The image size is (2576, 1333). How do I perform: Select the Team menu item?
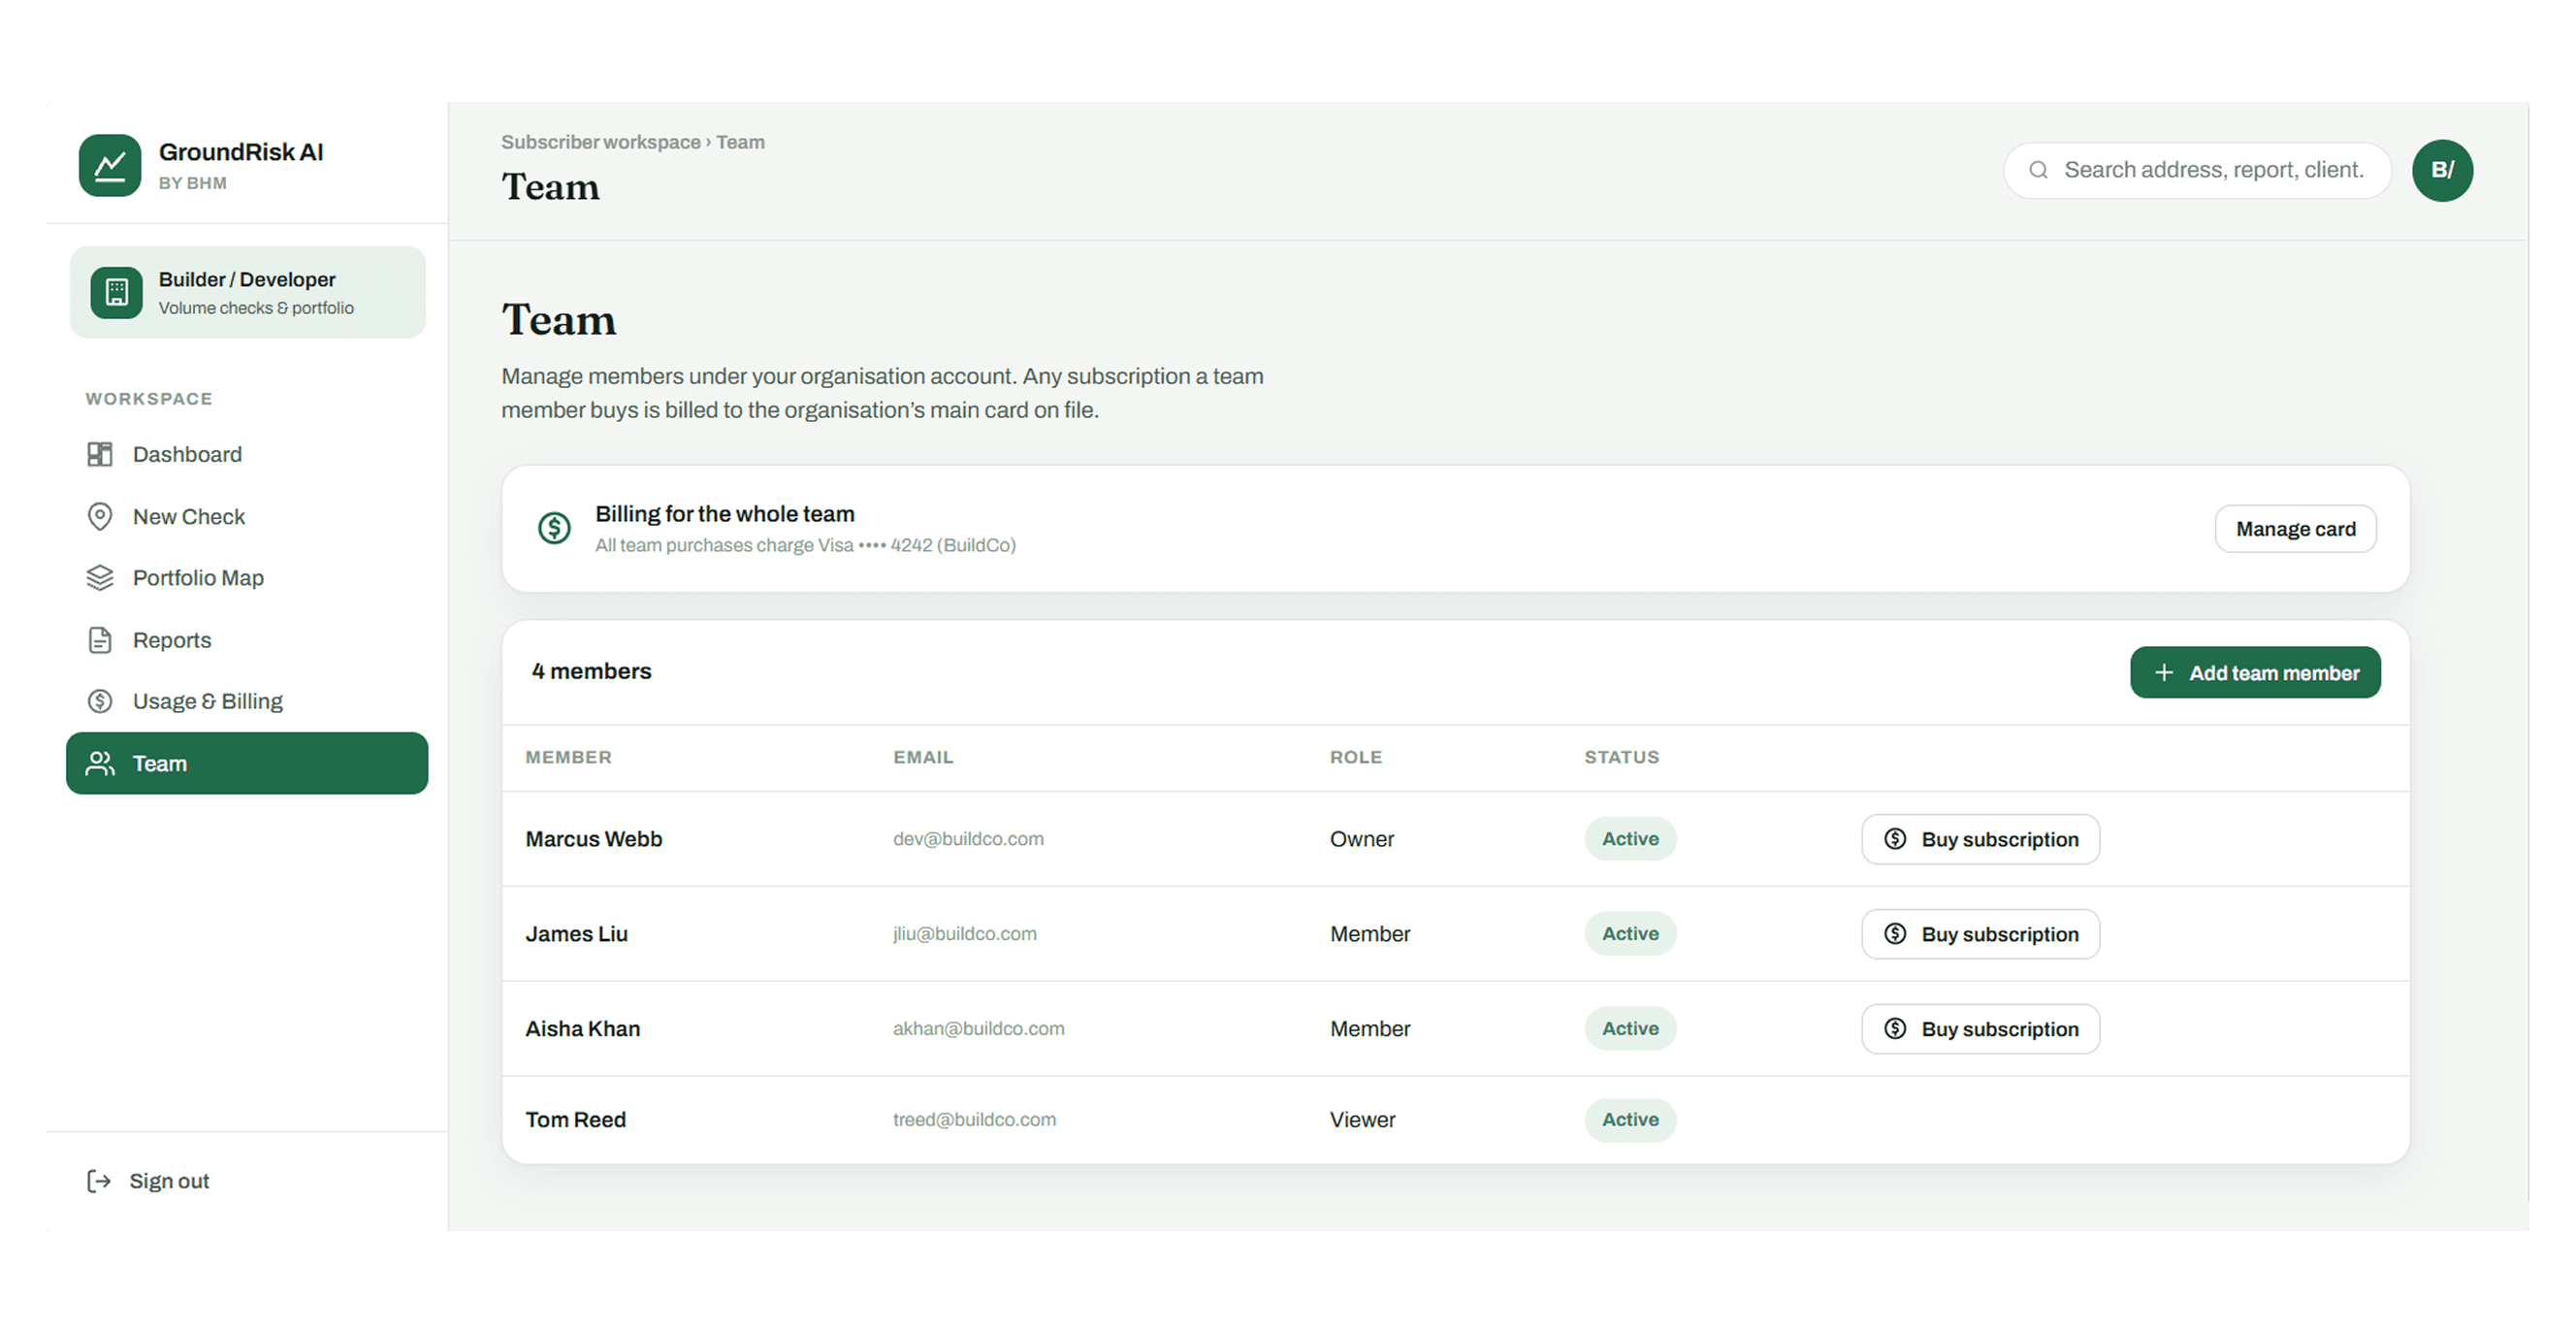(247, 763)
